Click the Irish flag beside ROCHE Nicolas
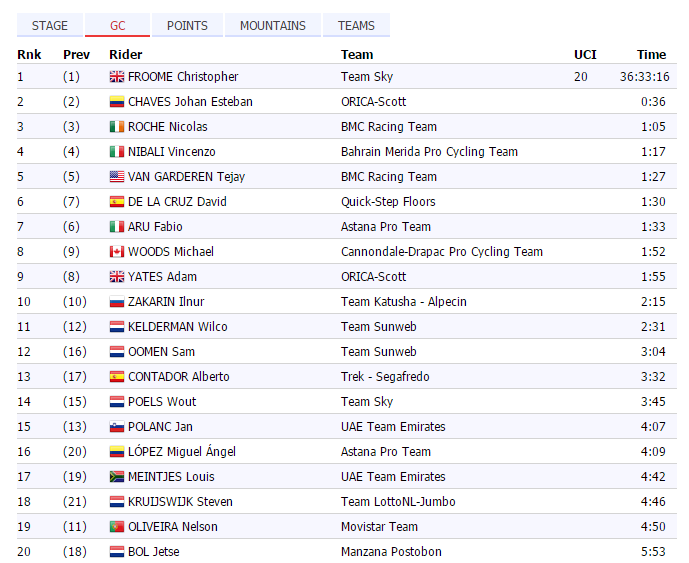Viewport: 689px width, 563px height. pos(116,127)
